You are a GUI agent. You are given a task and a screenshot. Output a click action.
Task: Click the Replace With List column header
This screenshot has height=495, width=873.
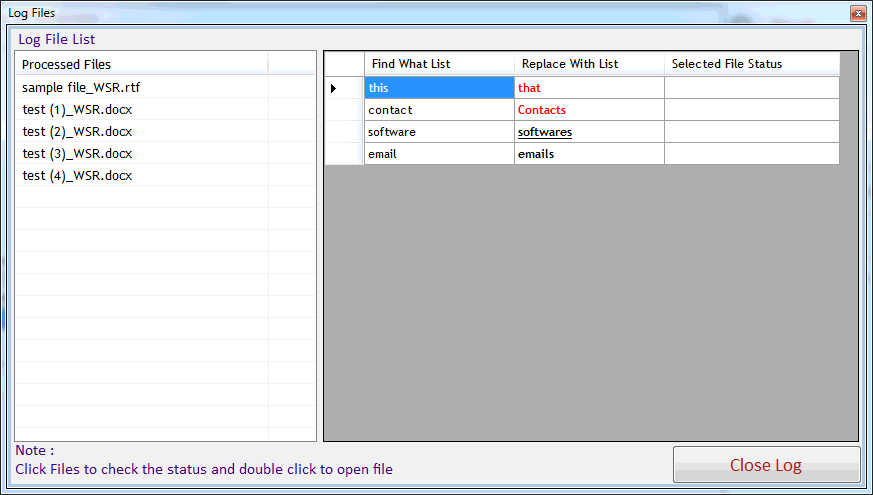(590, 64)
